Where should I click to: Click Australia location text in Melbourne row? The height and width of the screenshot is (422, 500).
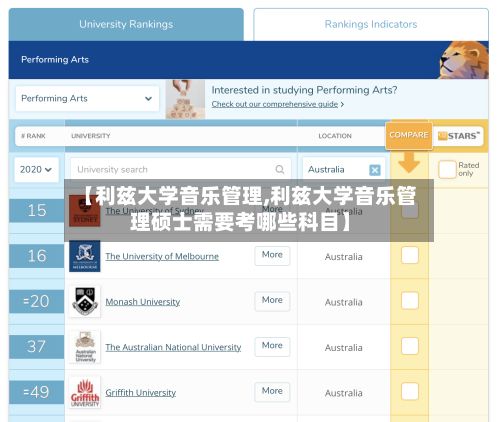pos(344,257)
